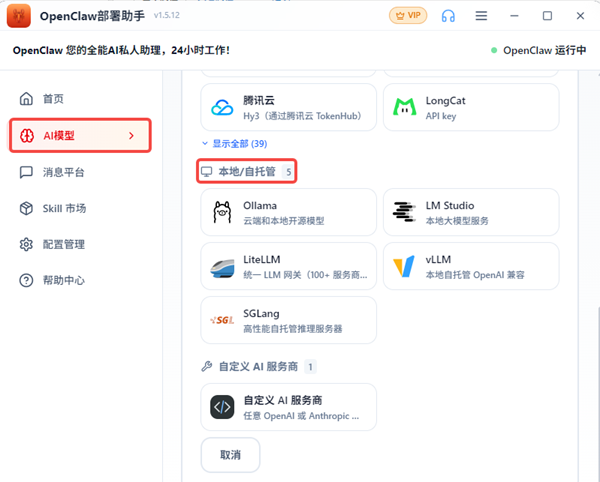Image resolution: width=600 pixels, height=482 pixels.
Task: Click the code brackets icon on custom provider
Action: coord(222,407)
